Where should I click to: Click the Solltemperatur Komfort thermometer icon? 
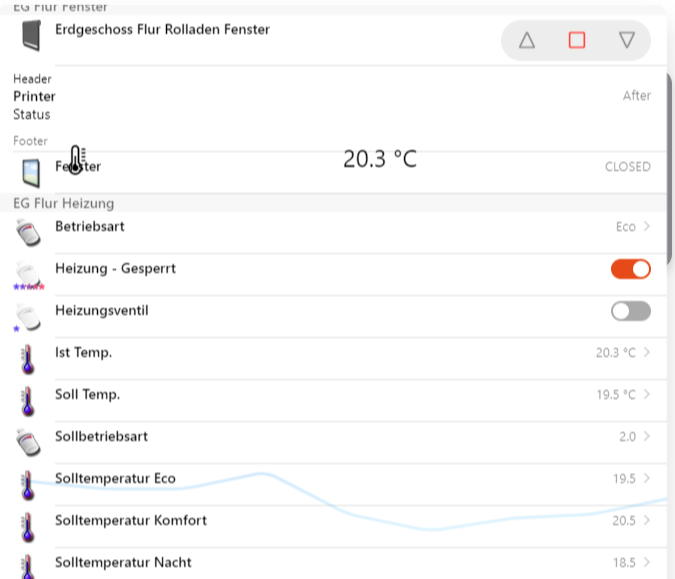click(30, 526)
